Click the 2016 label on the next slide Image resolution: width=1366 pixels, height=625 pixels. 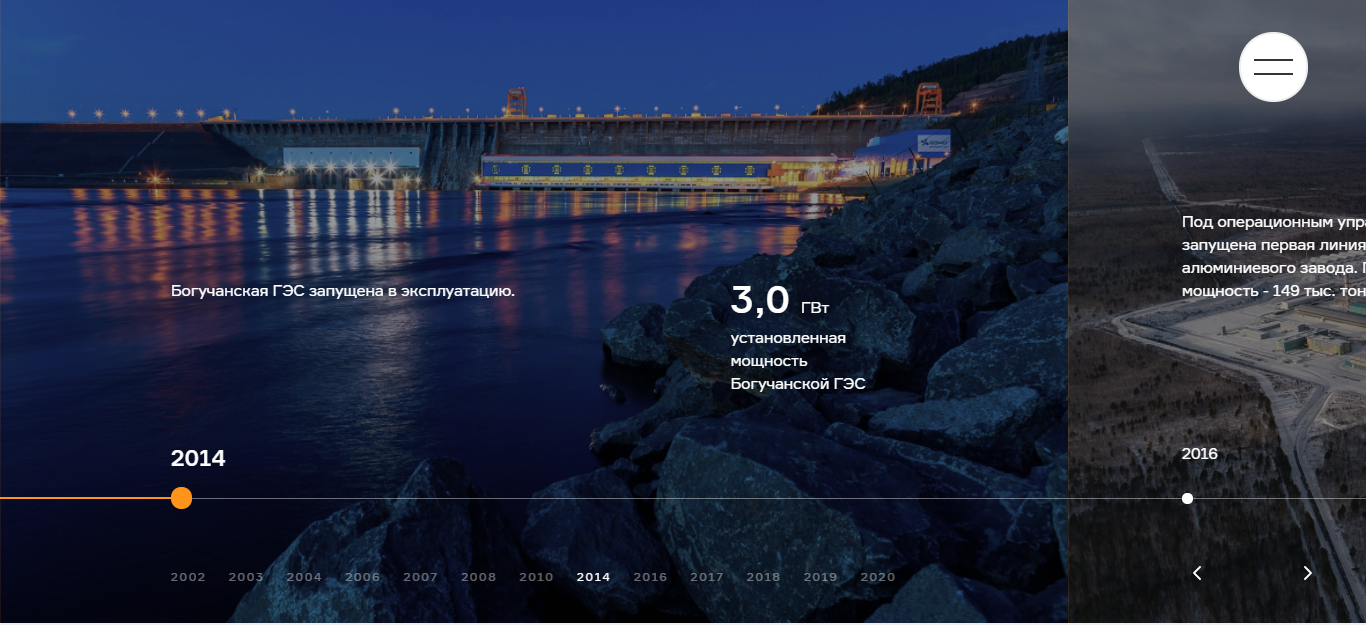click(1200, 453)
